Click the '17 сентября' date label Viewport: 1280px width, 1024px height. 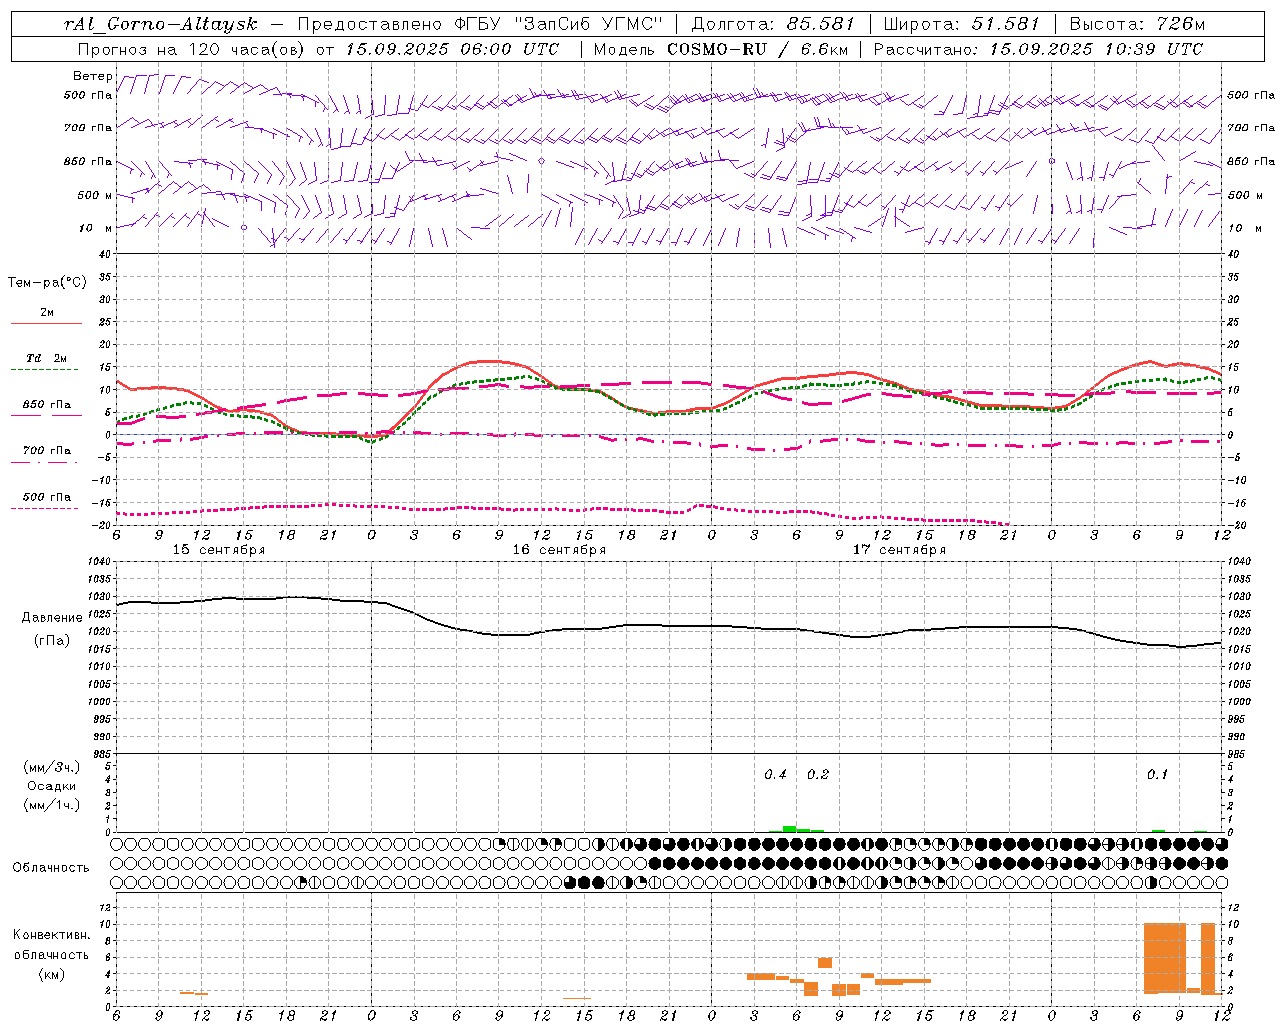tap(899, 550)
